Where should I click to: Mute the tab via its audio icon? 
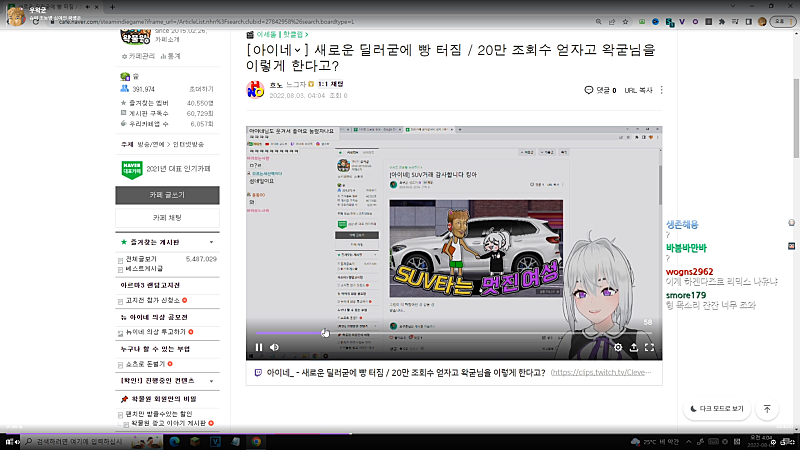tap(88, 7)
